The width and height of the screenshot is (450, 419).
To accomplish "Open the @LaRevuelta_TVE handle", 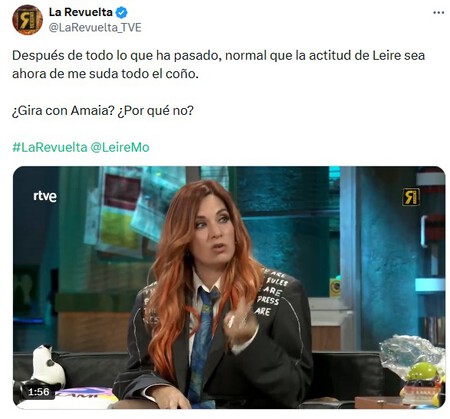I will pyautogui.click(x=95, y=27).
